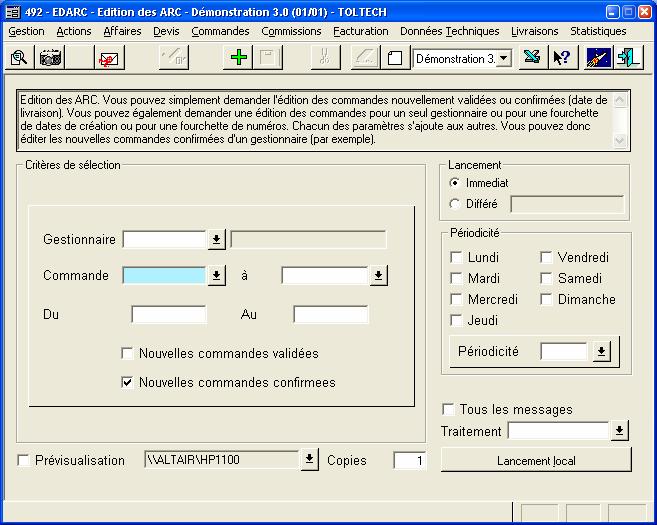Click the Périodicité value field
The width and height of the screenshot is (657, 525).
pyautogui.click(x=566, y=351)
